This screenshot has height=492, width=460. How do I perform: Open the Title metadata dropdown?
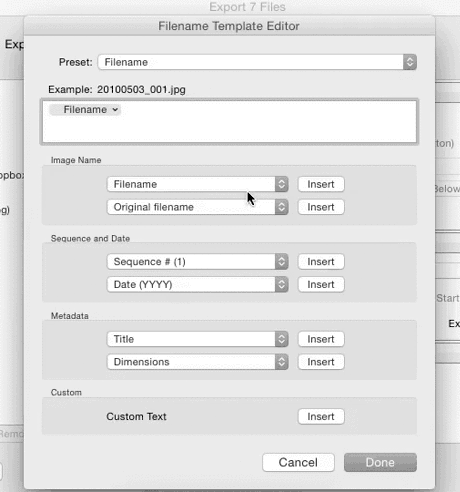coord(197,339)
